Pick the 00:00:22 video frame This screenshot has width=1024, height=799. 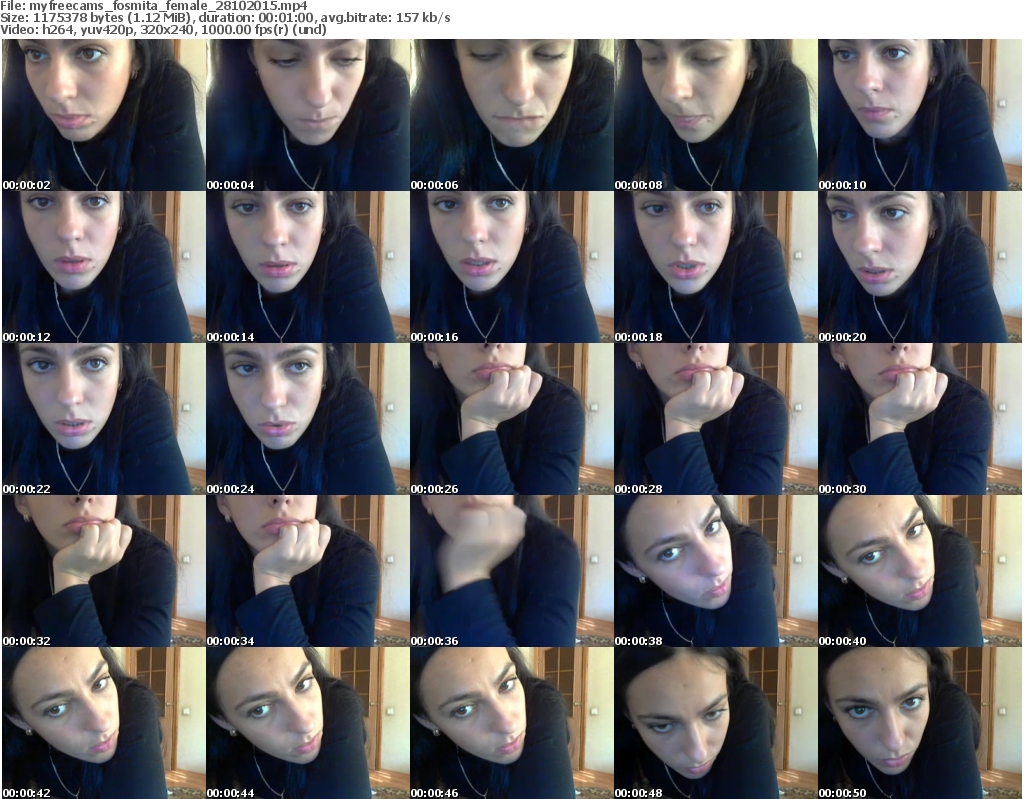pos(104,419)
